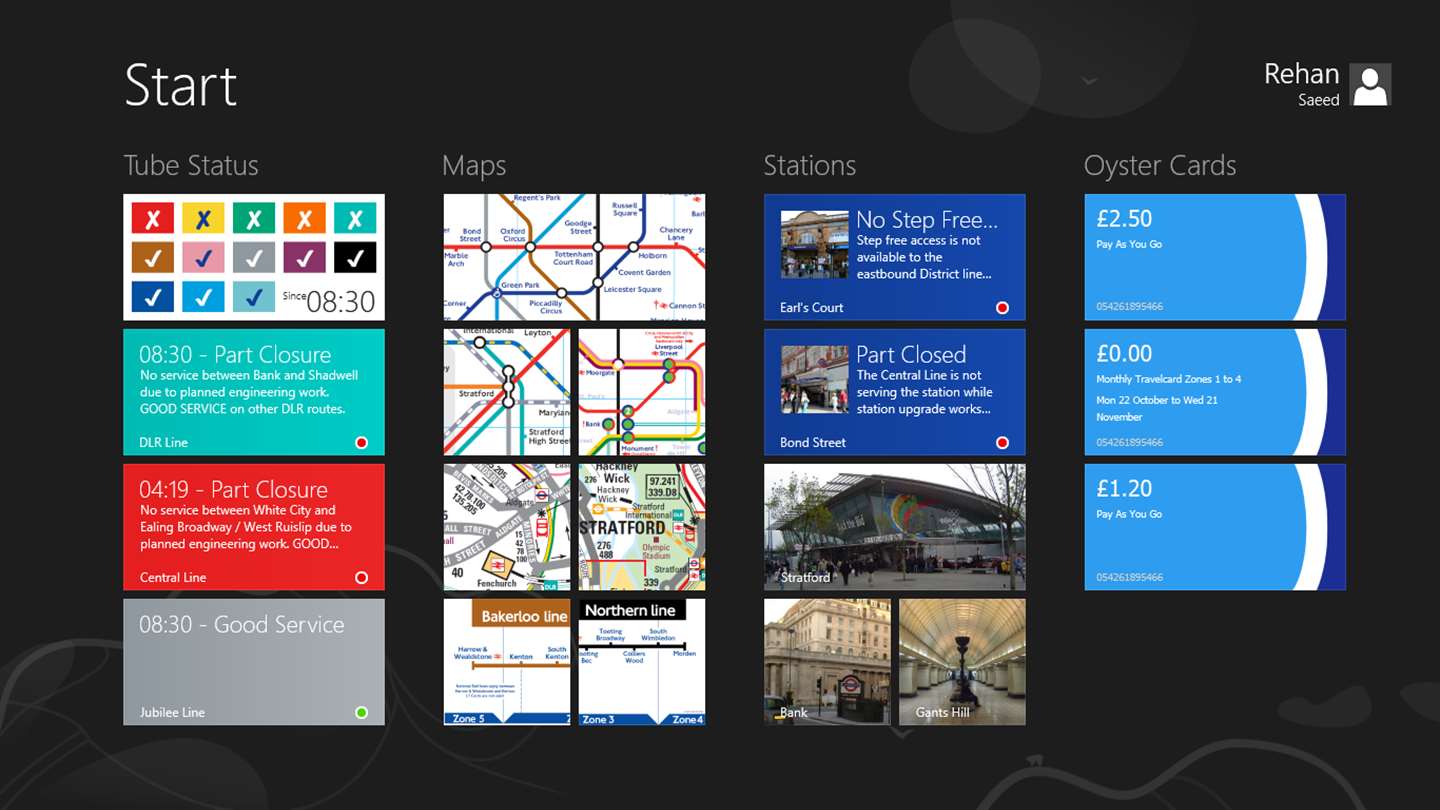Open the Northern line map tile
The width and height of the screenshot is (1440, 810).
point(642,662)
